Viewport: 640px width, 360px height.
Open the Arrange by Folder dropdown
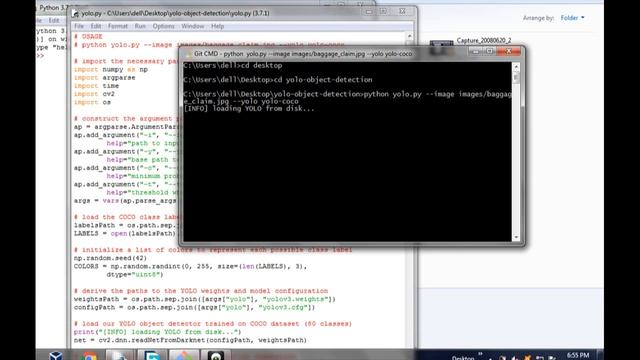572,18
